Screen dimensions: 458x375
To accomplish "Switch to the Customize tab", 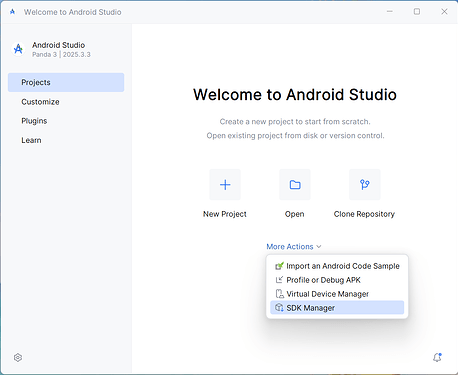I will coord(66,102).
